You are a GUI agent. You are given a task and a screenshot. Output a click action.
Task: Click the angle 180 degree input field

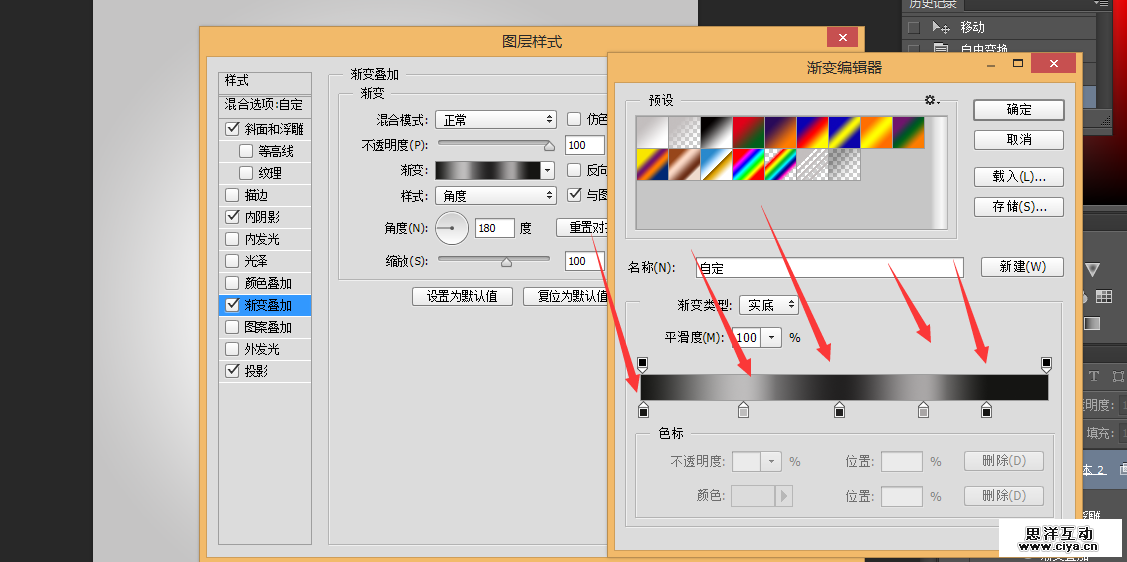click(x=494, y=228)
